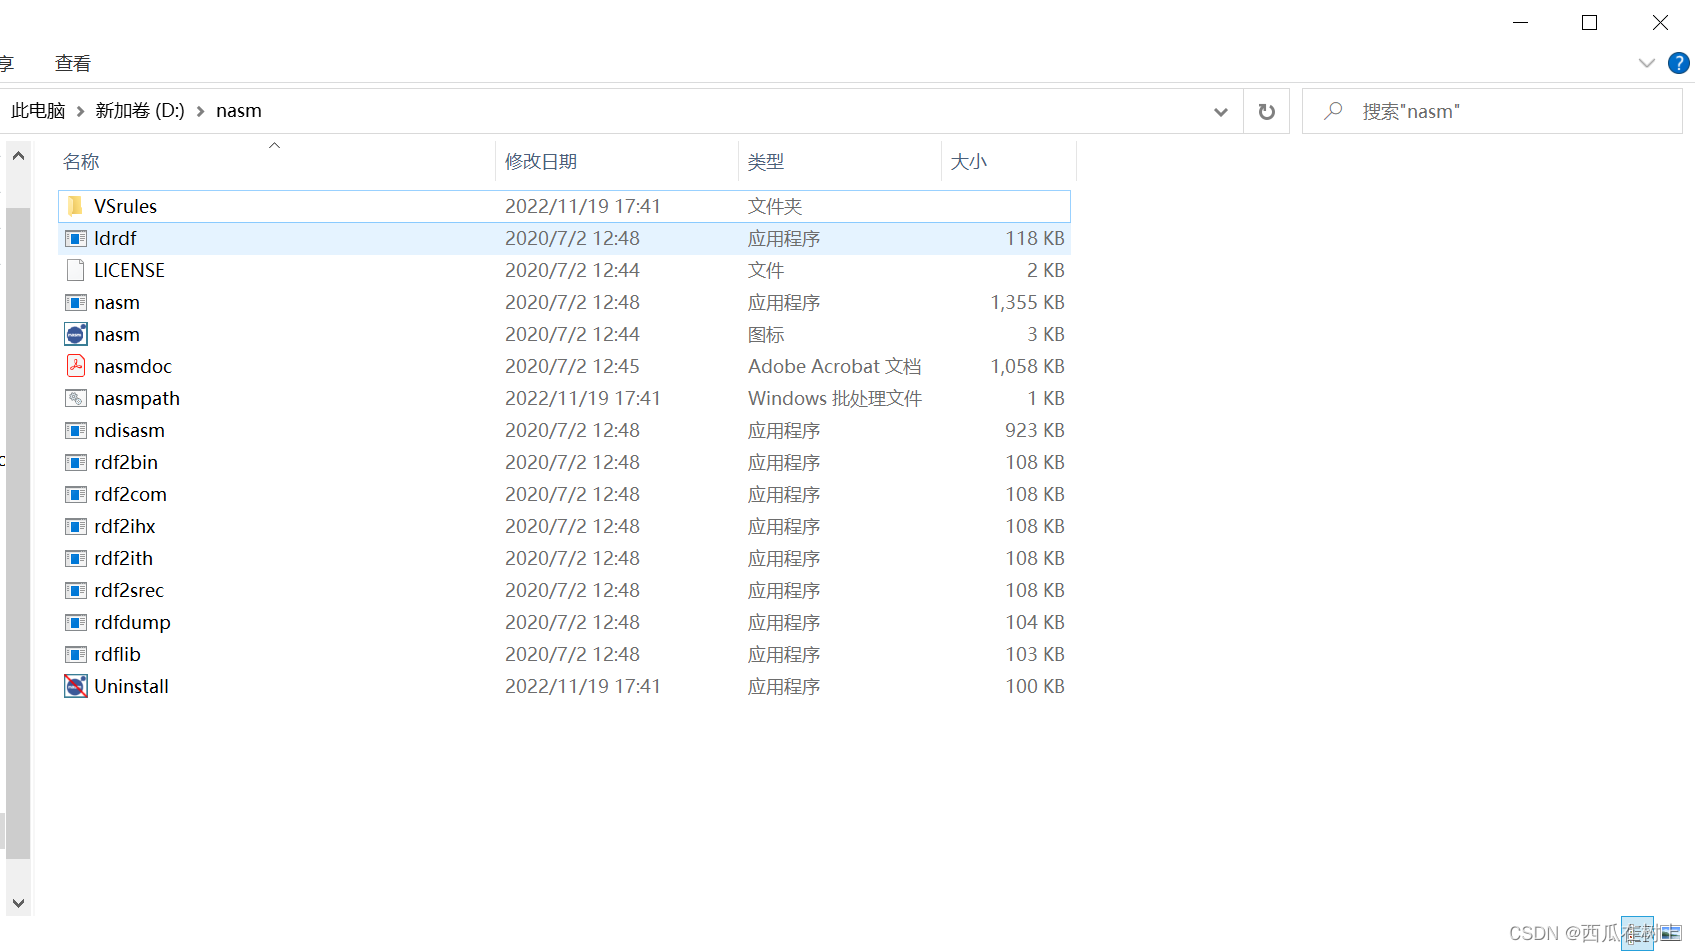
Task: Select the Uninstall file name
Action: tap(131, 686)
